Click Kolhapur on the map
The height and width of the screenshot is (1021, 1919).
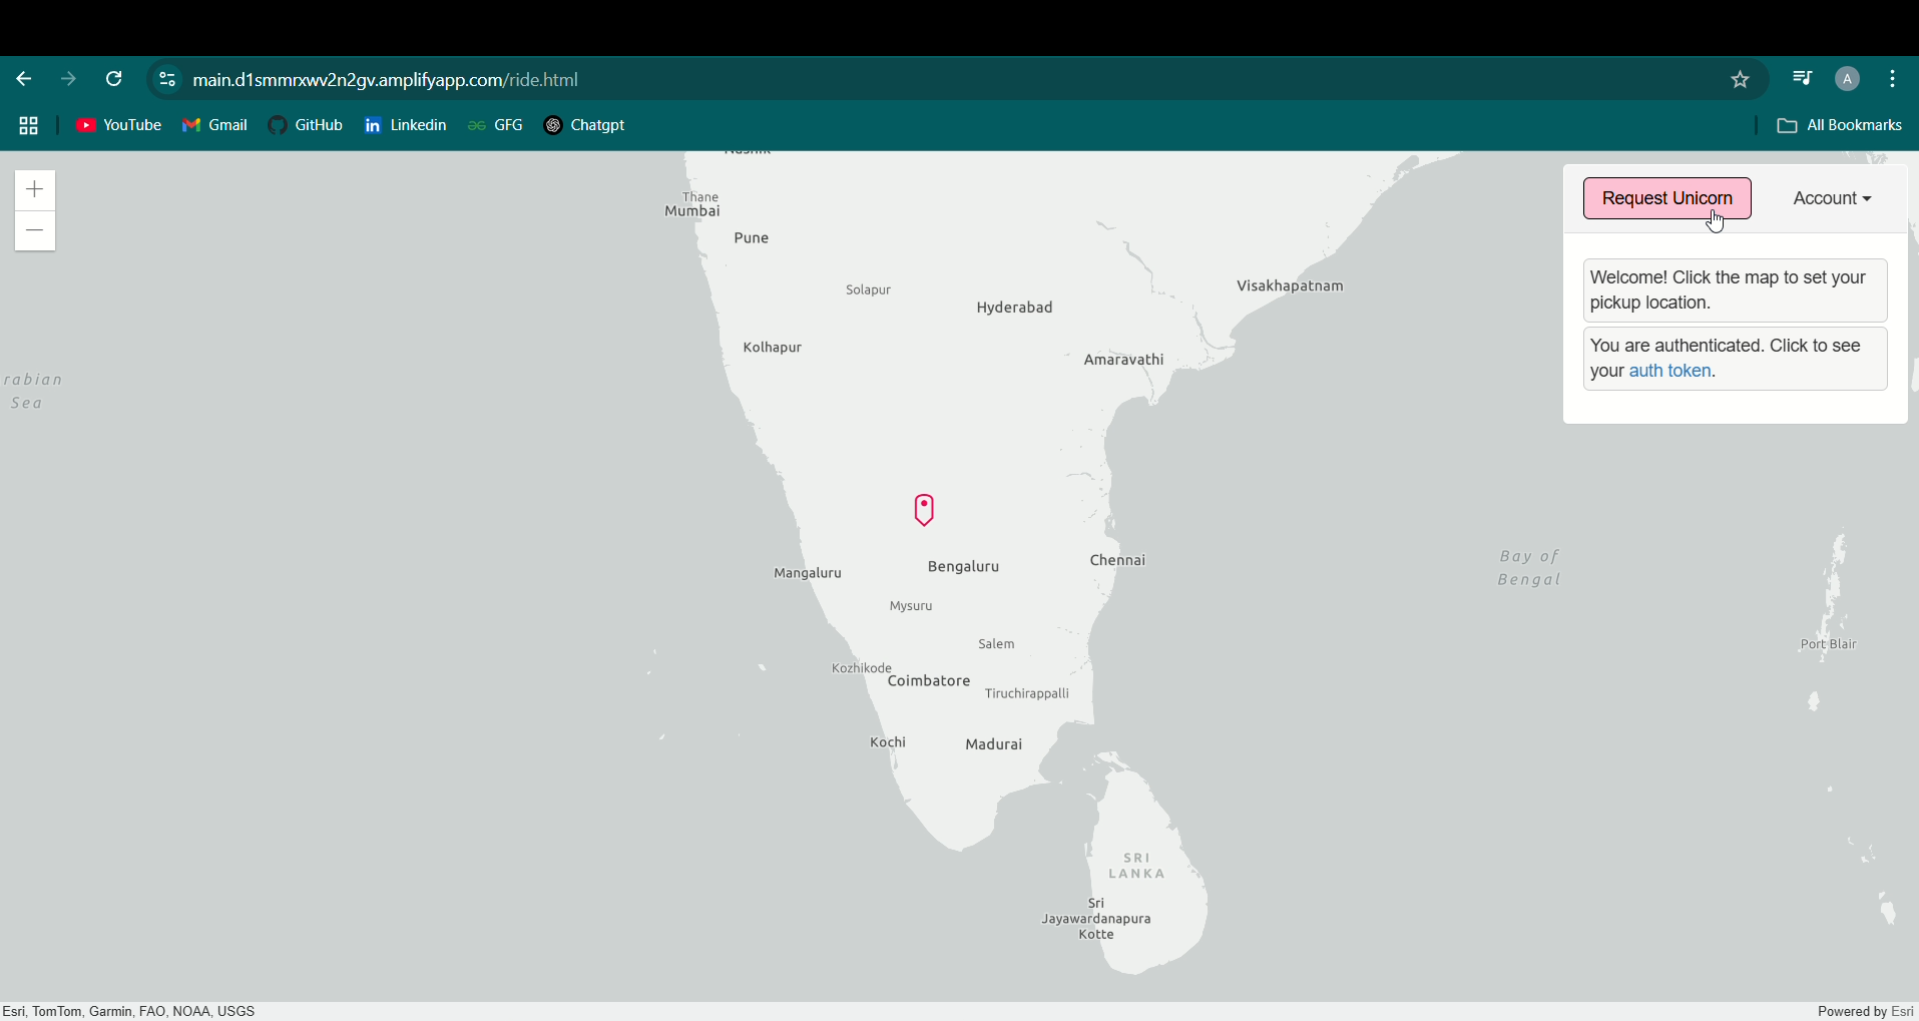772,348
